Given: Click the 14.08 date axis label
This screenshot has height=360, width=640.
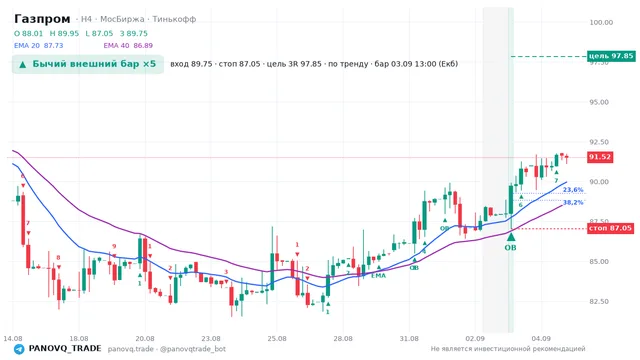Looking at the screenshot, I should 13,339.
